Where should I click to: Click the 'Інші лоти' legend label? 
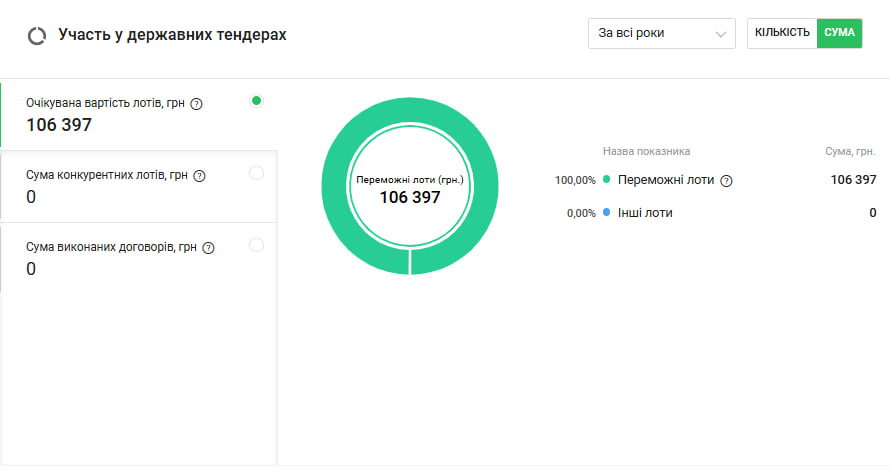[x=645, y=213]
